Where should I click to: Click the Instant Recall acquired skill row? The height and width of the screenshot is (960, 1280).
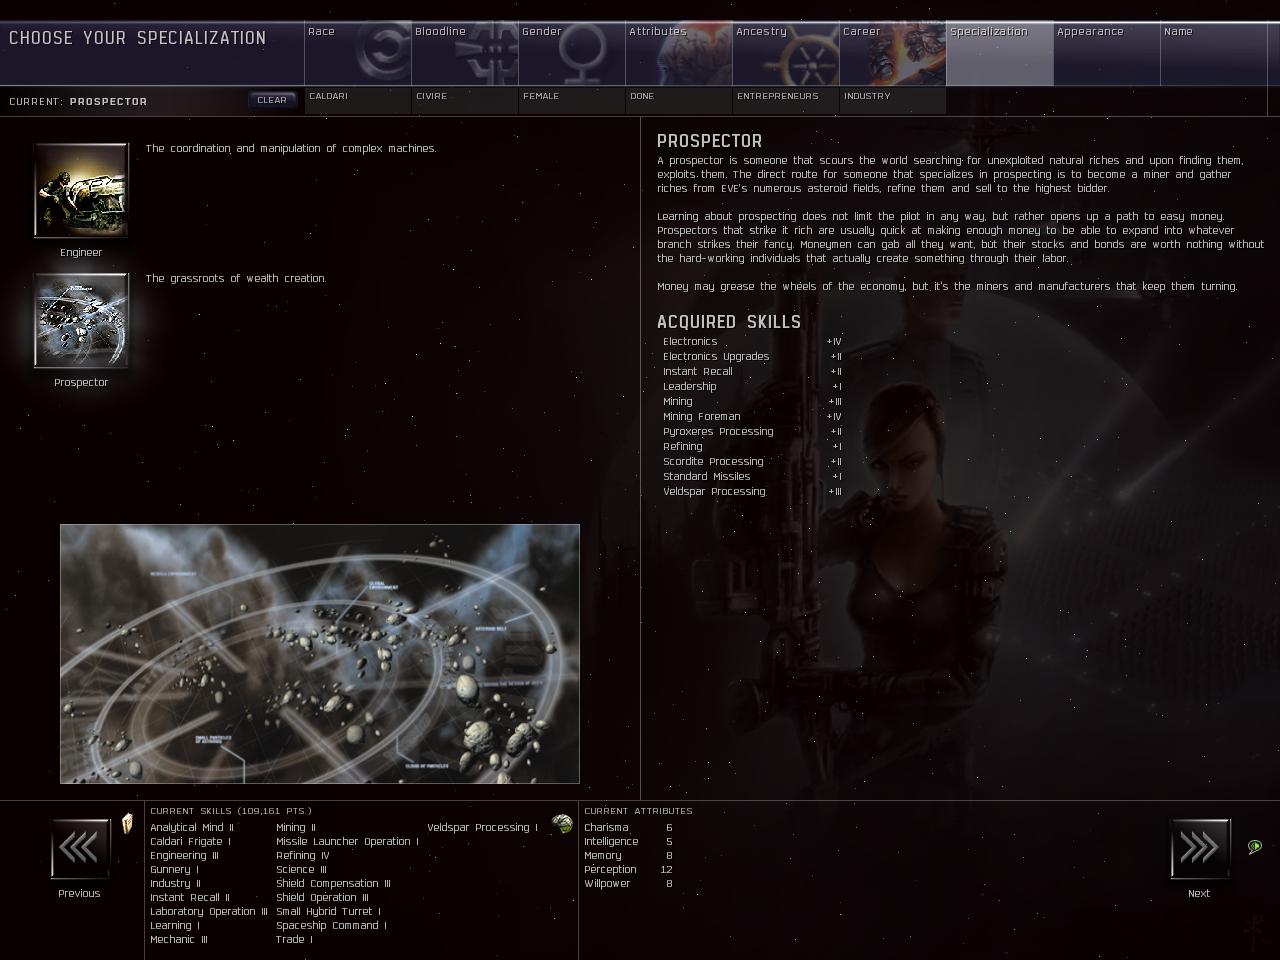[752, 372]
